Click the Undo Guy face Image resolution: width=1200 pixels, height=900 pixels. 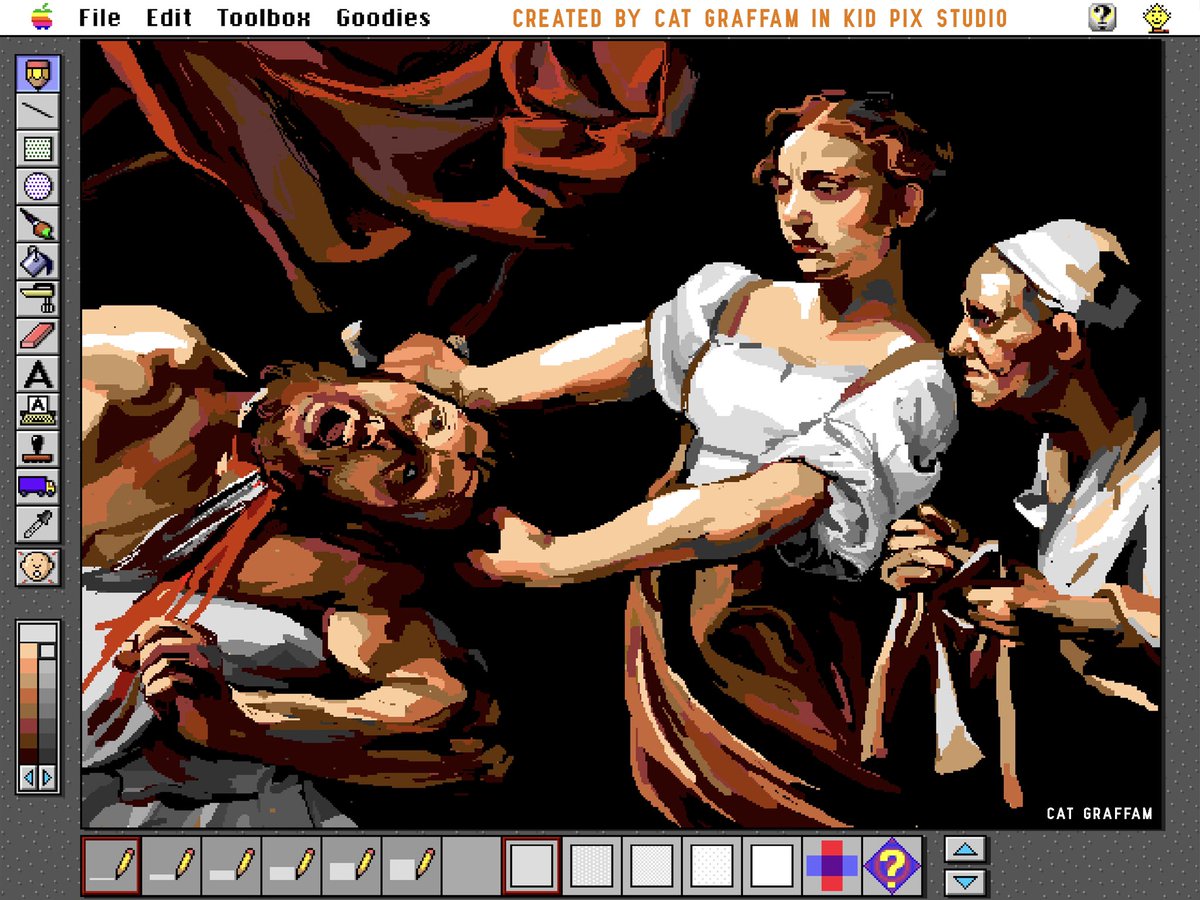(x=38, y=566)
